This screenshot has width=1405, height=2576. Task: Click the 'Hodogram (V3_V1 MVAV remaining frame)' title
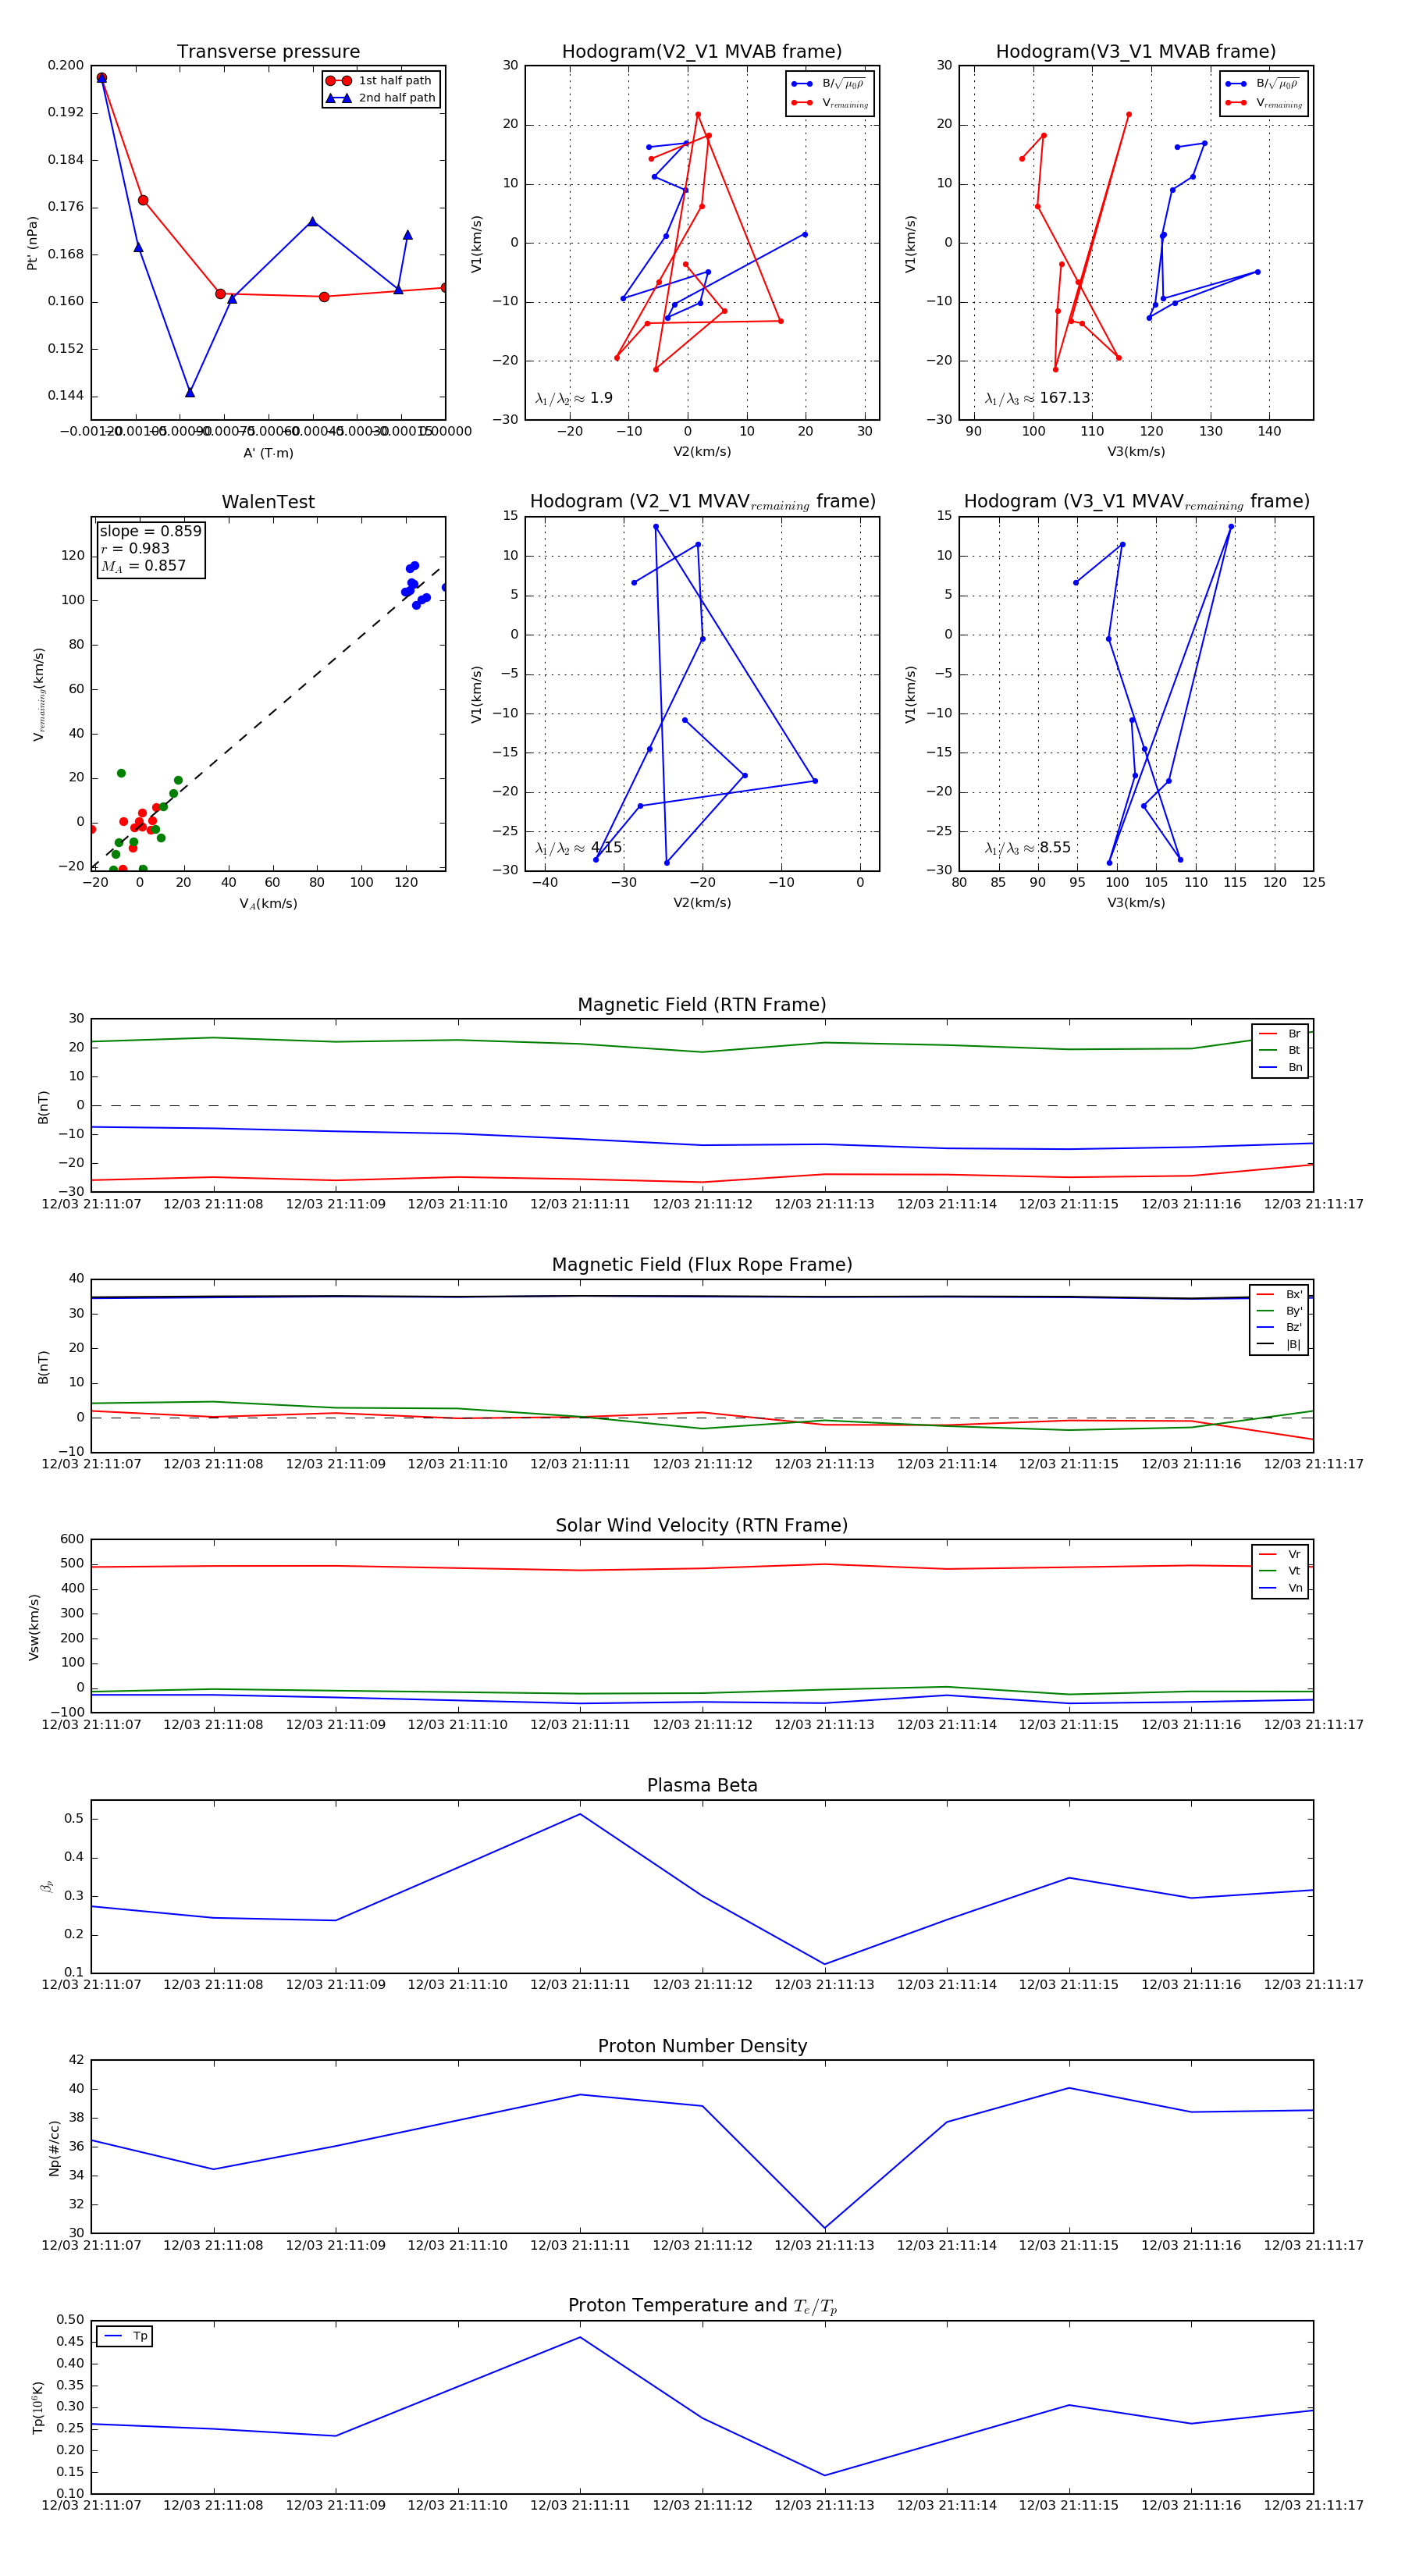[x=1136, y=502]
